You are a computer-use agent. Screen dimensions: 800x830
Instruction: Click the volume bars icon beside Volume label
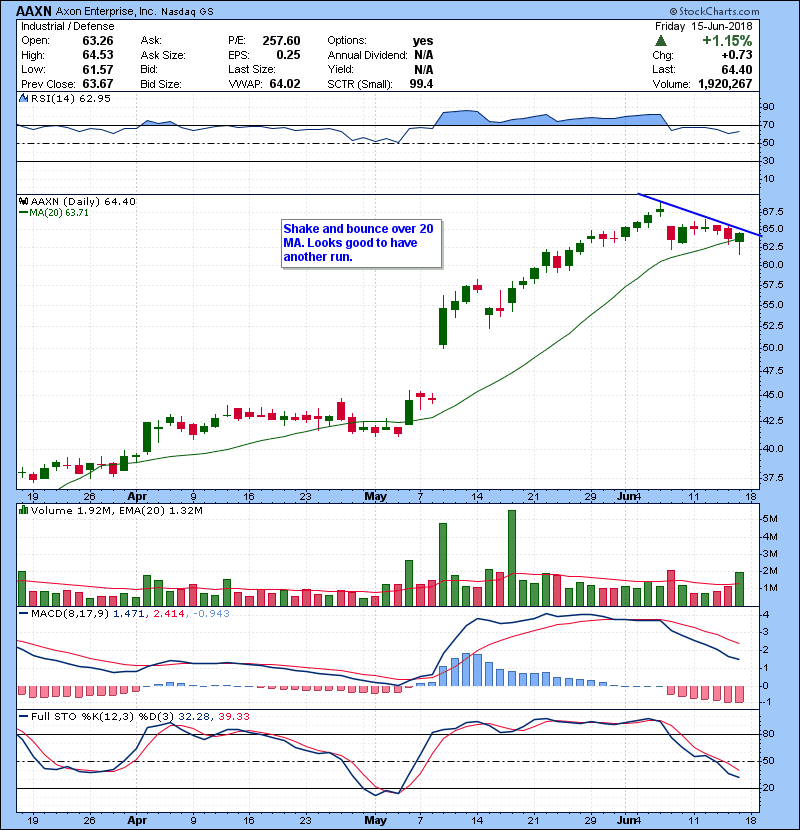click(x=23, y=510)
